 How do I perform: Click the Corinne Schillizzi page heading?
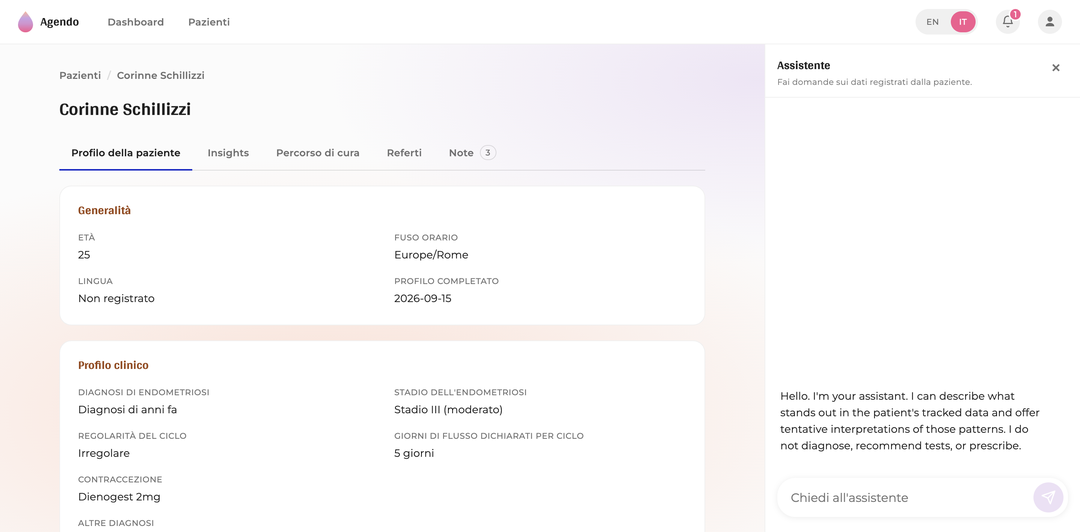[125, 110]
